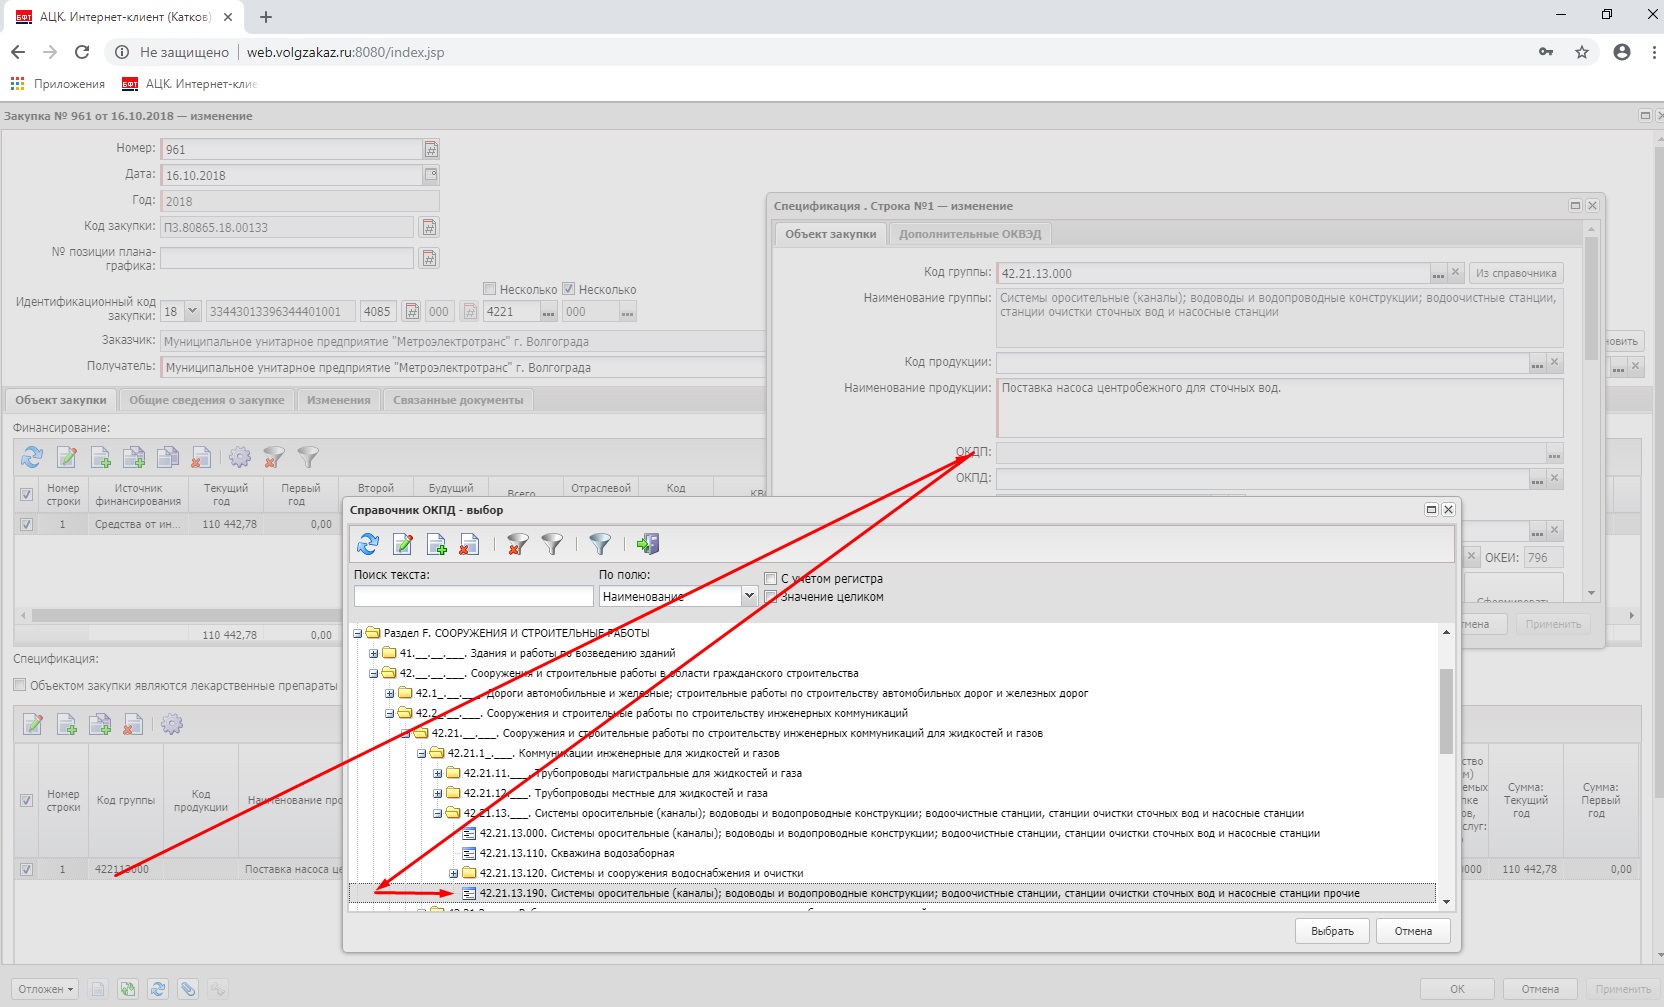Click delete record icon in ОКПД dialog
Screen dimensions: 1664x1007
pyautogui.click(x=469, y=544)
